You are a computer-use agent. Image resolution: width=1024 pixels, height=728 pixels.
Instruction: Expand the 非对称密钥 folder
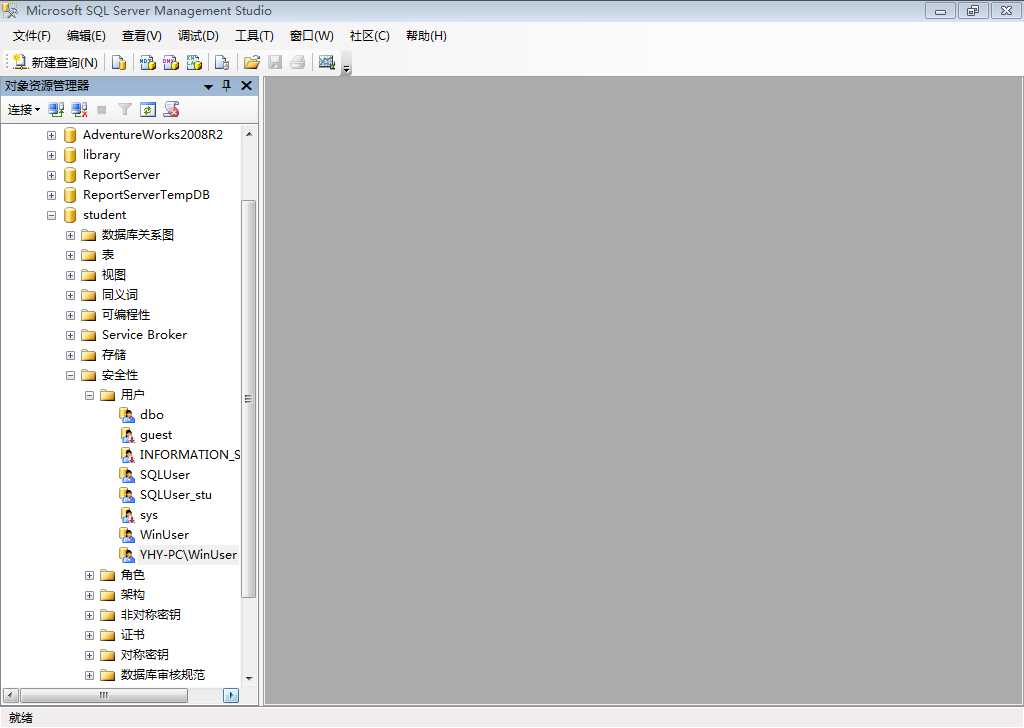[x=89, y=616]
